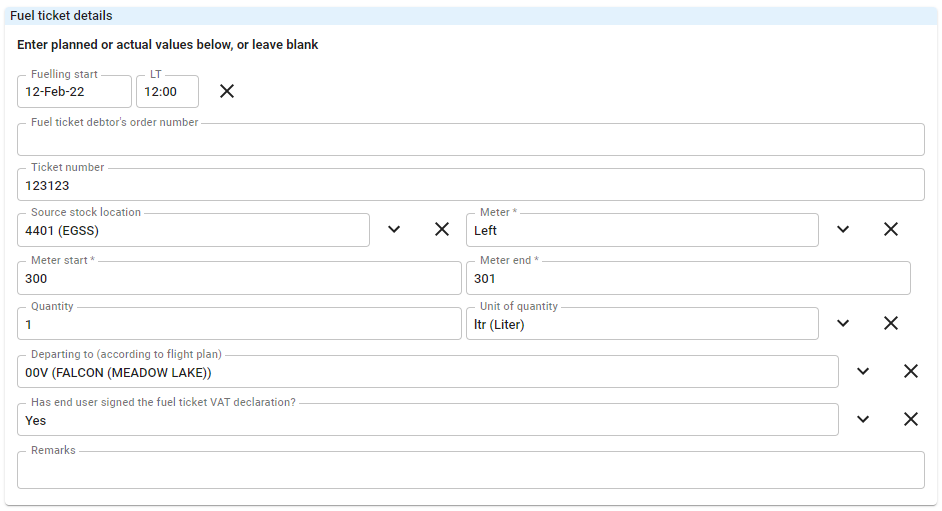Clear the VAT declaration answer
Viewport: 942px width, 511px height.
pos(911,419)
